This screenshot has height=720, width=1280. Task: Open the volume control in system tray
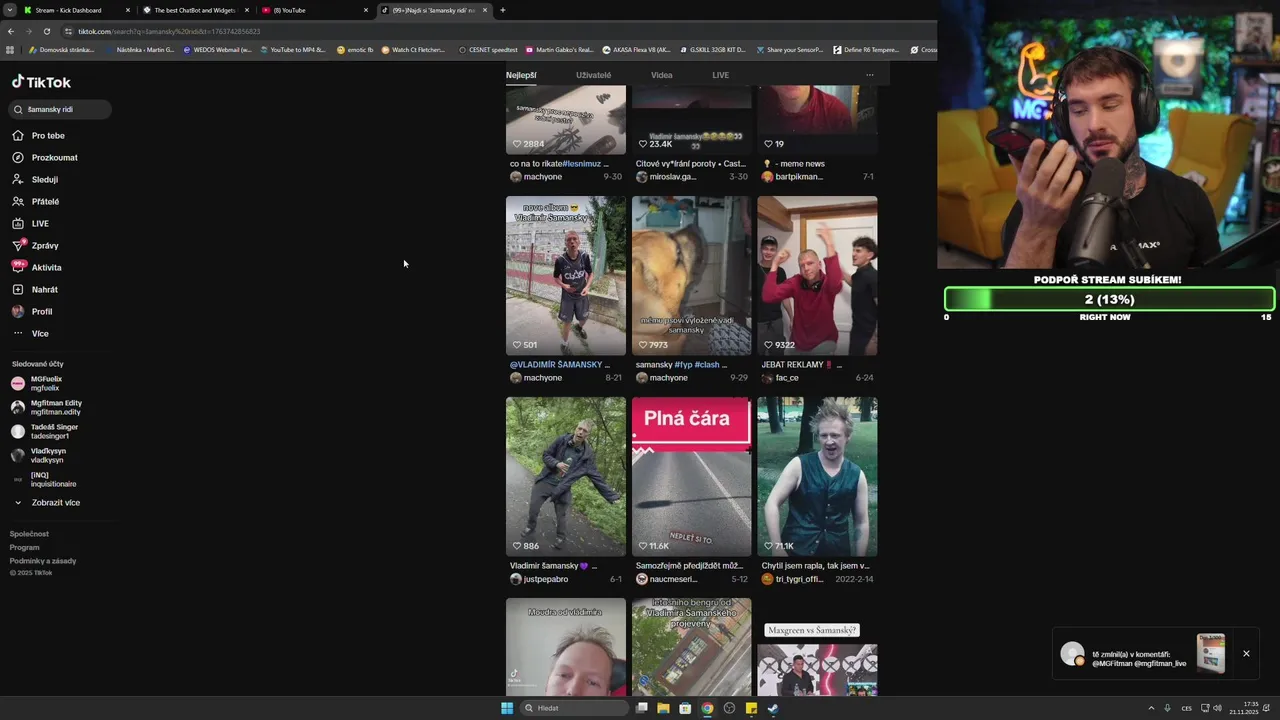[x=1217, y=708]
